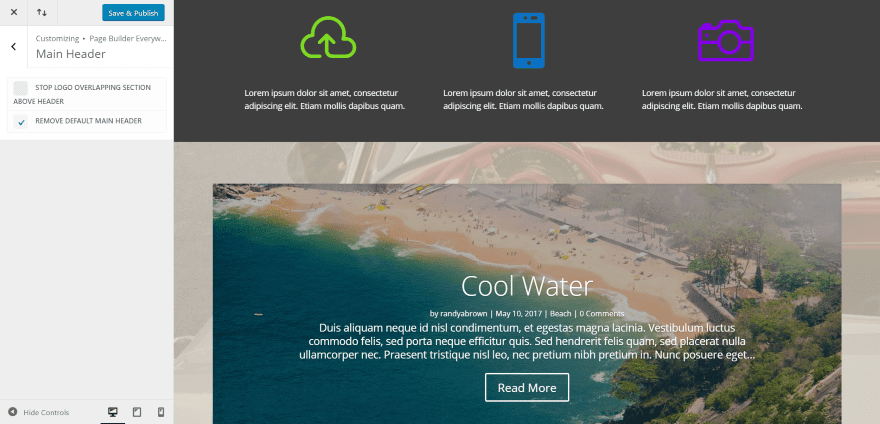Click the Hide Controls arrow icon
This screenshot has width=880, height=424.
12,412
